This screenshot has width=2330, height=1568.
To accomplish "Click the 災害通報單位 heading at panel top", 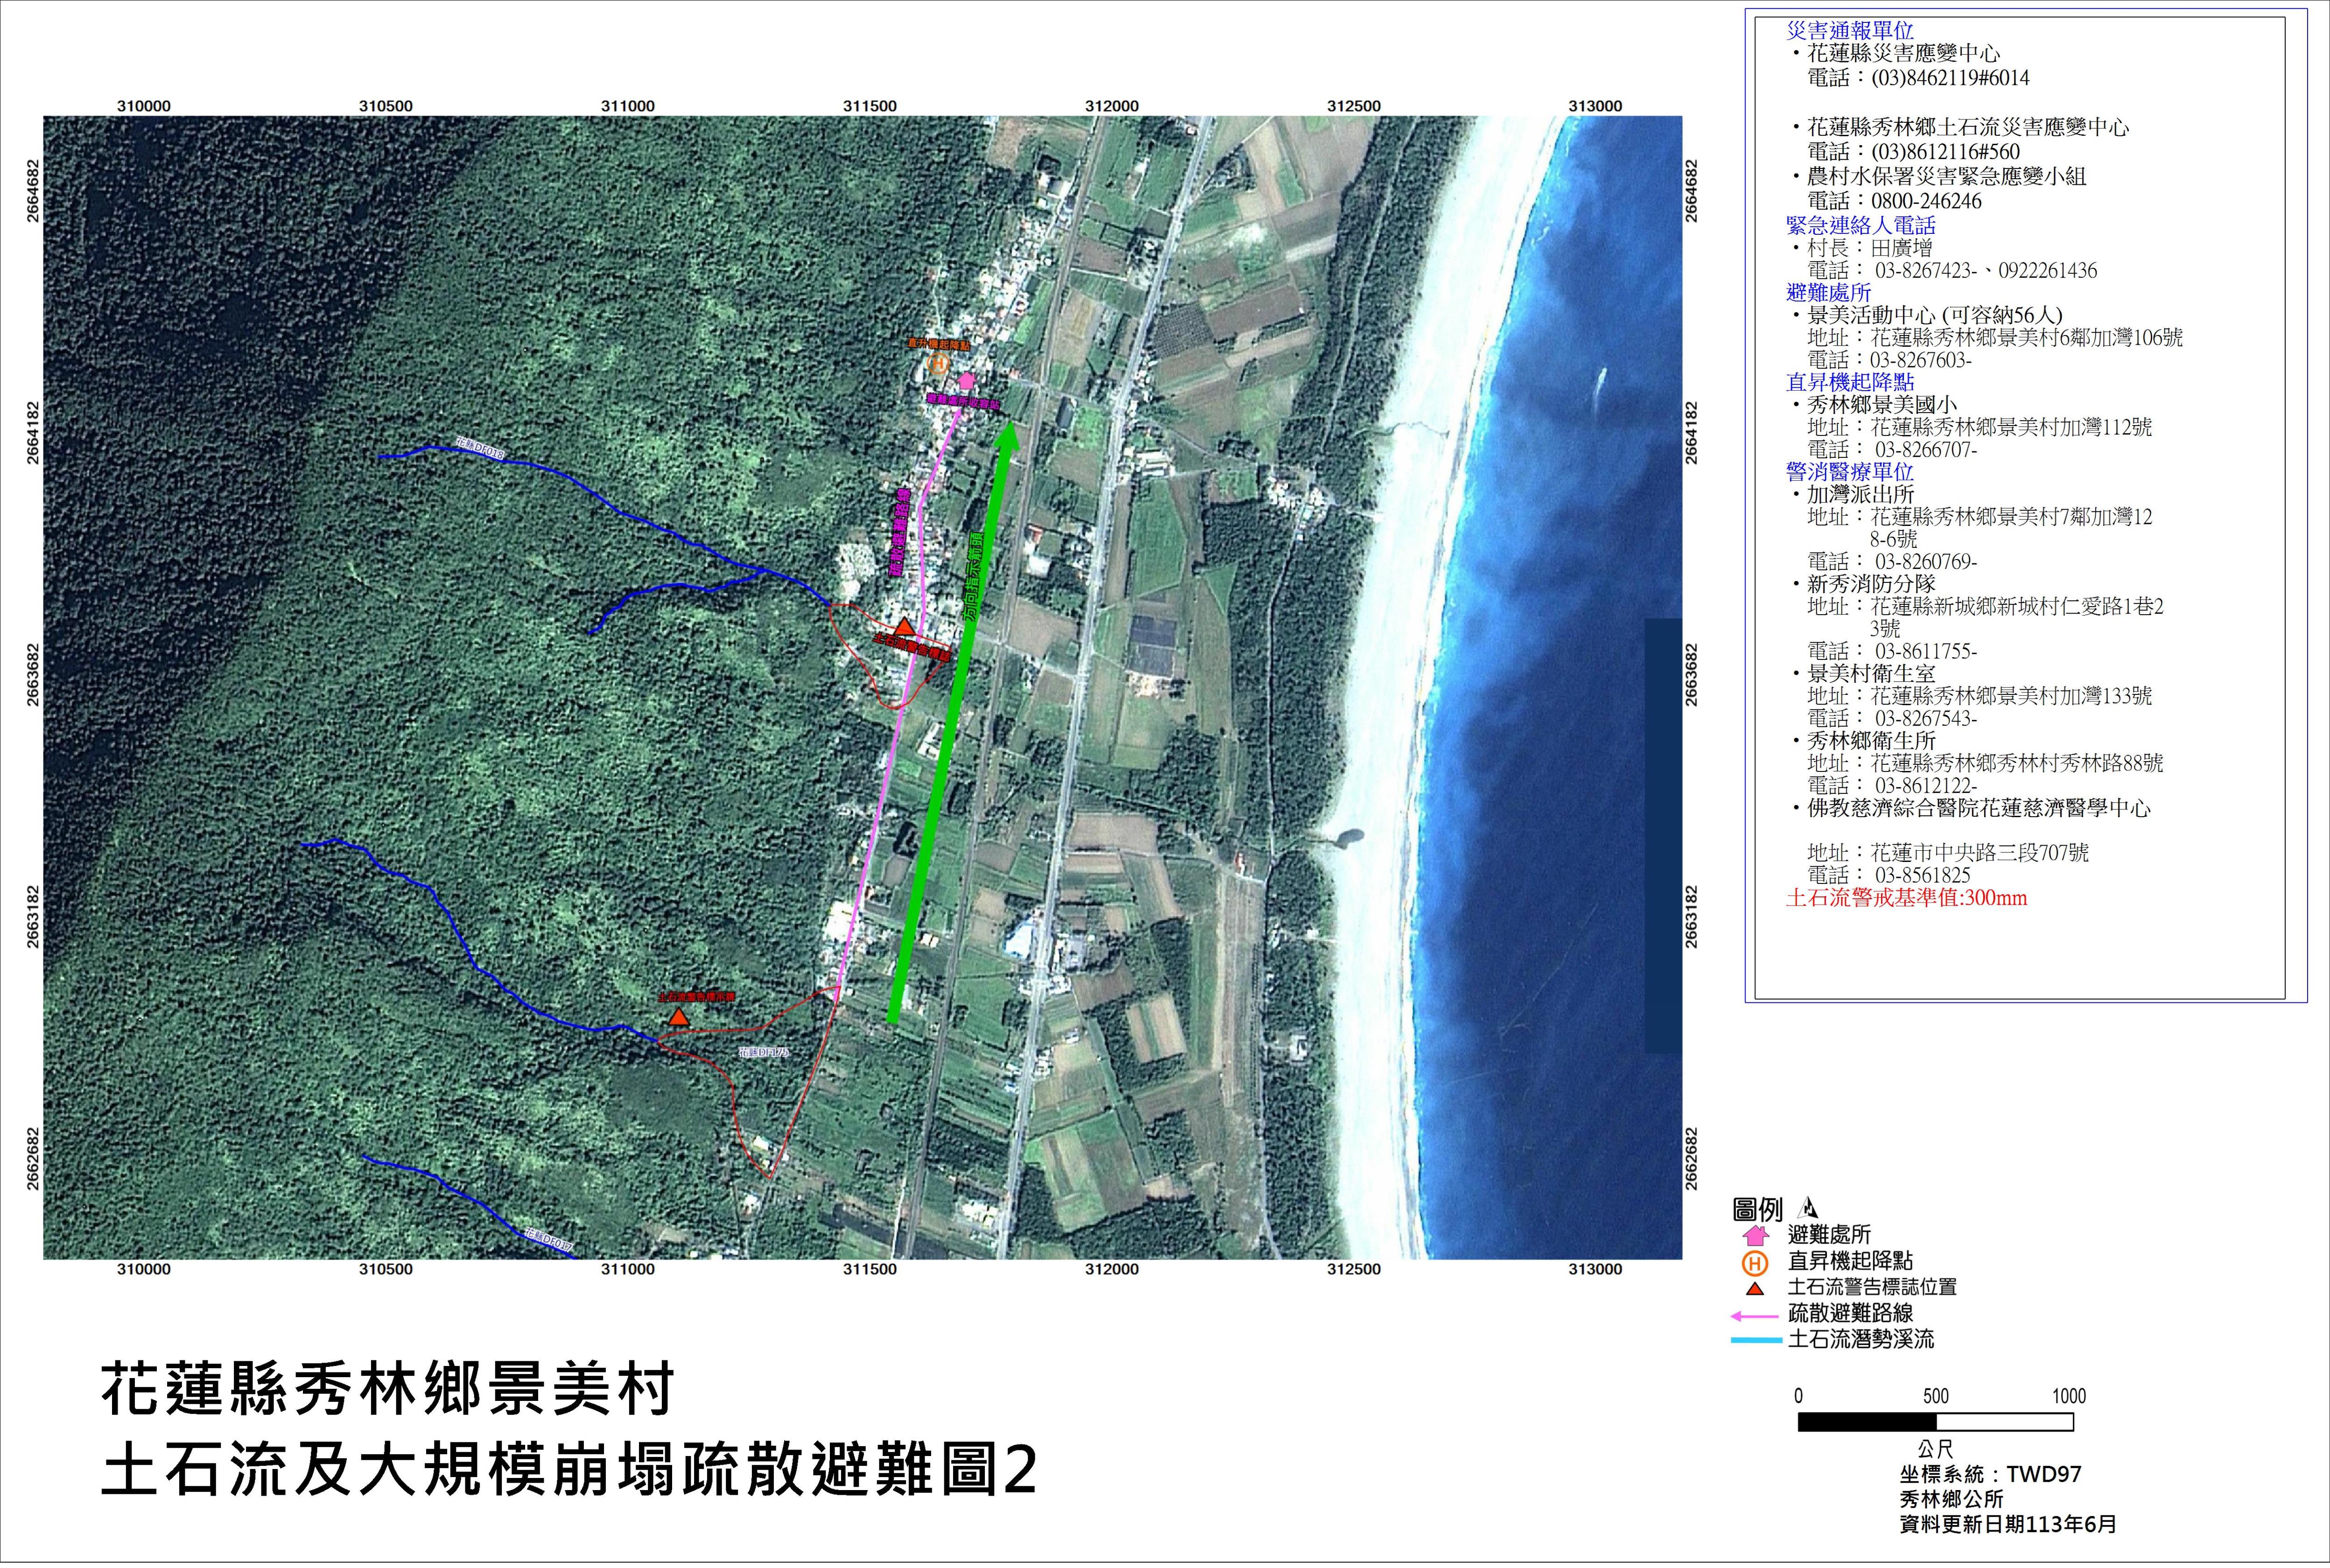I will (1850, 31).
